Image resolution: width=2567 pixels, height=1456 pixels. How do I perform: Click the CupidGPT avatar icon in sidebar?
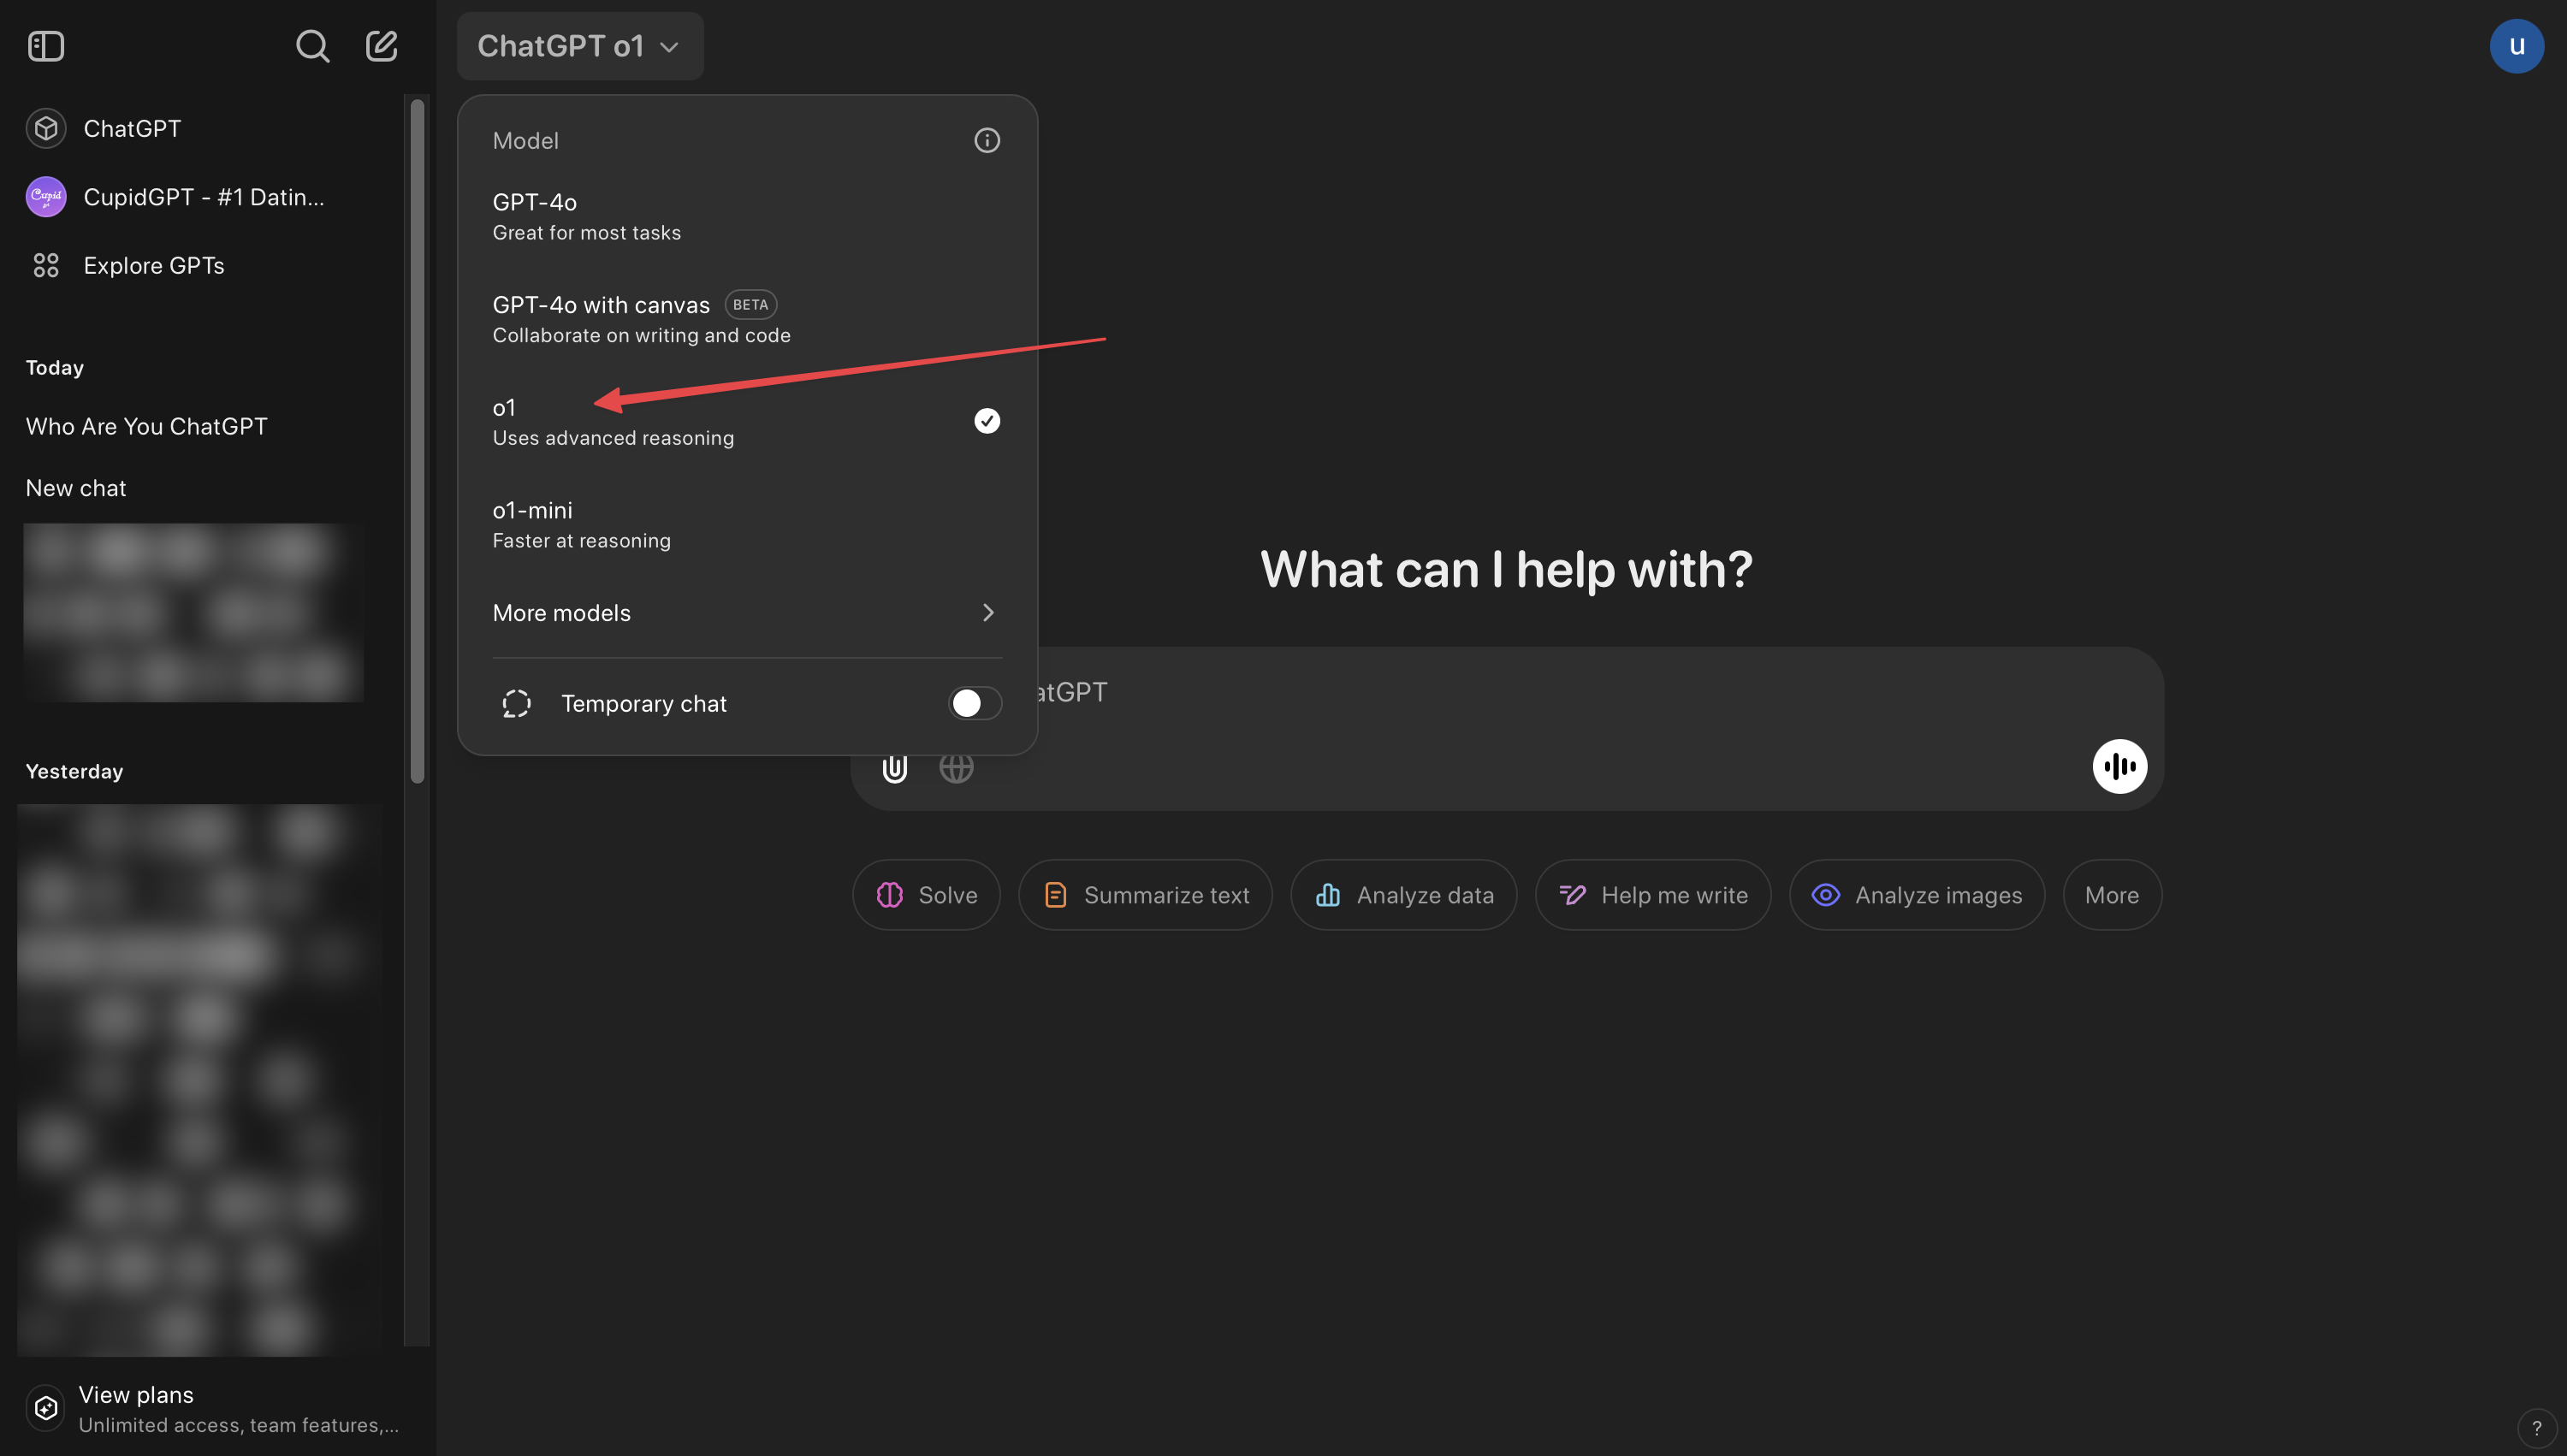click(x=46, y=197)
